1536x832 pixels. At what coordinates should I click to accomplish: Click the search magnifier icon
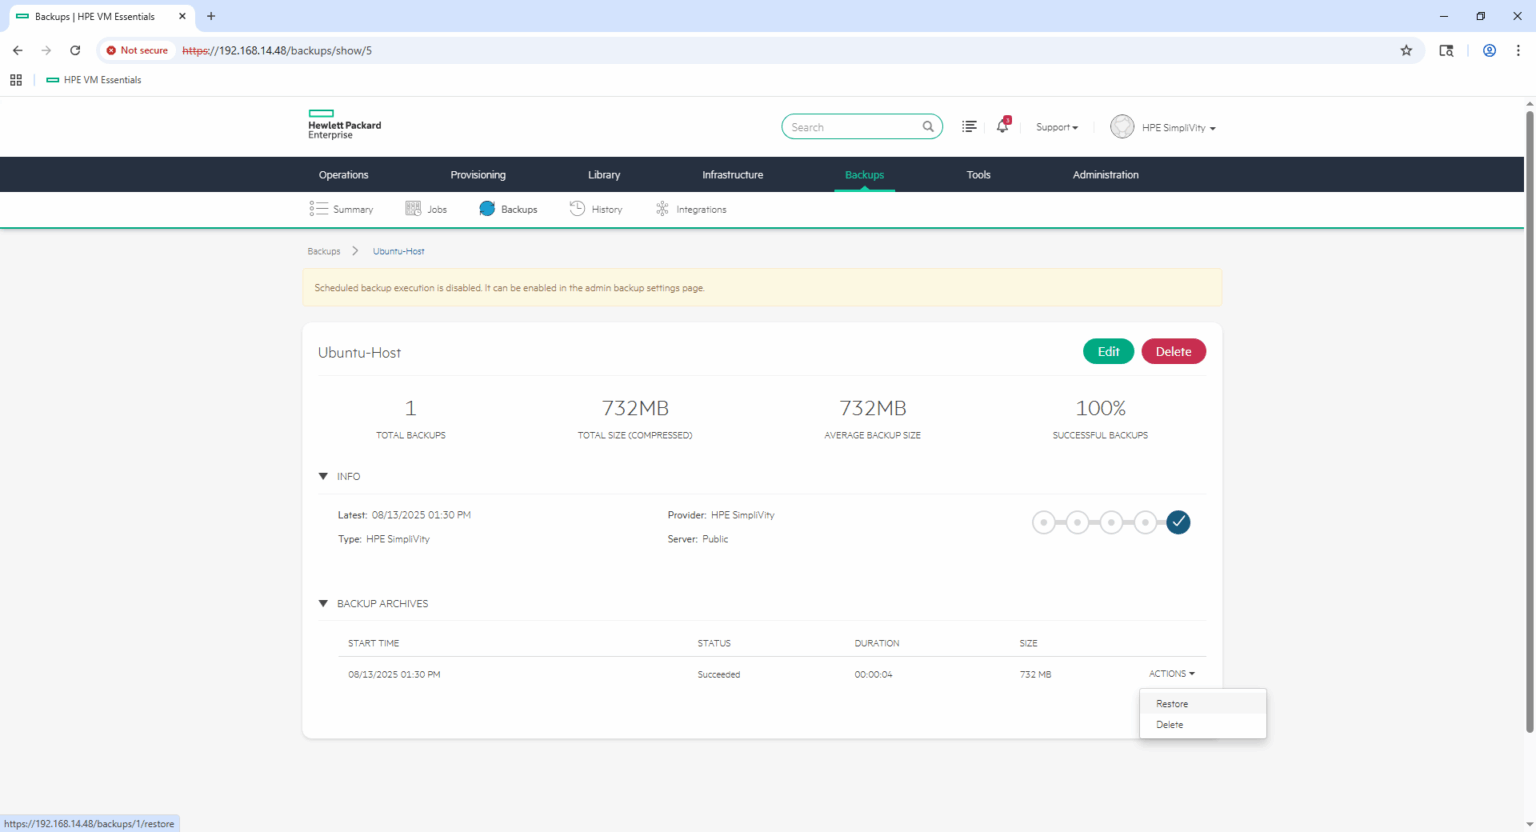(928, 127)
